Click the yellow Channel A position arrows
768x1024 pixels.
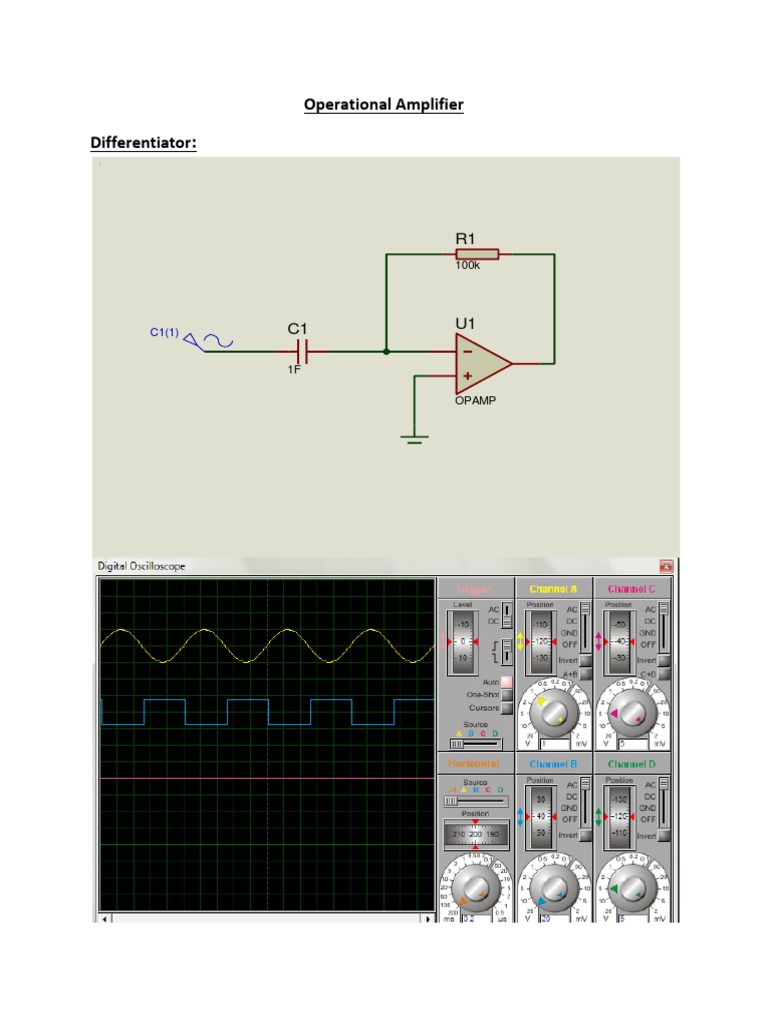coord(520,641)
